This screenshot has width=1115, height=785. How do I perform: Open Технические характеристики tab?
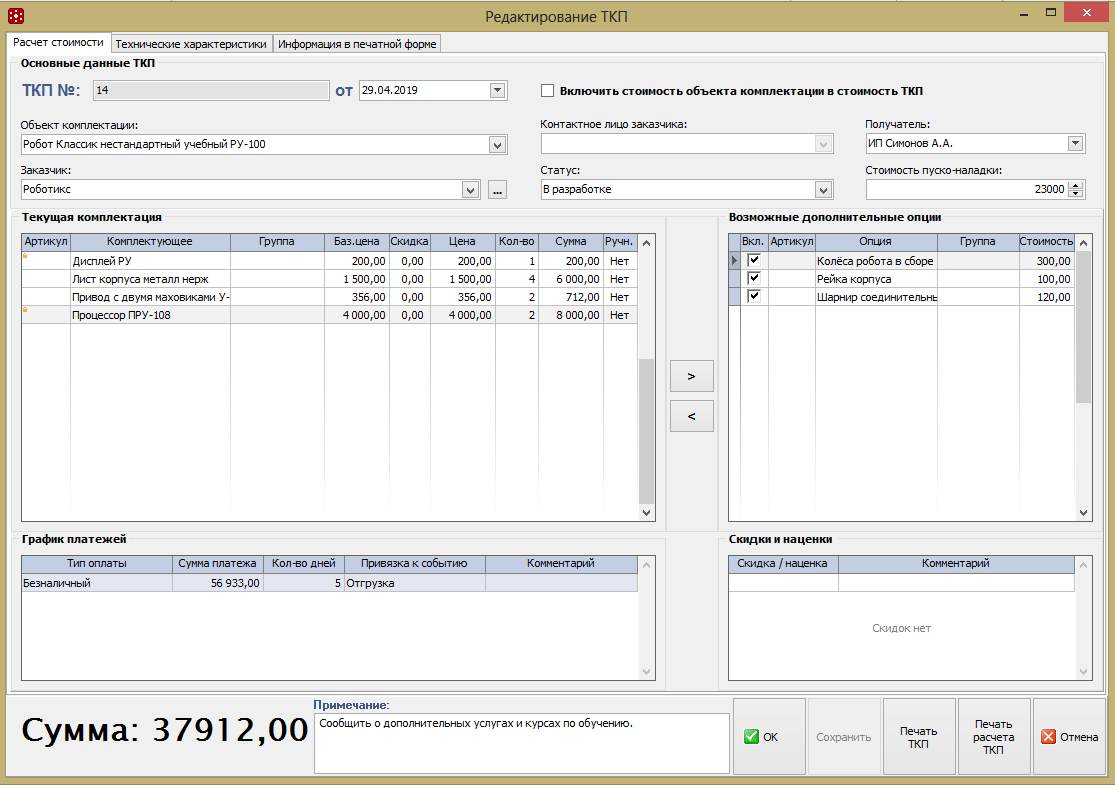191,44
